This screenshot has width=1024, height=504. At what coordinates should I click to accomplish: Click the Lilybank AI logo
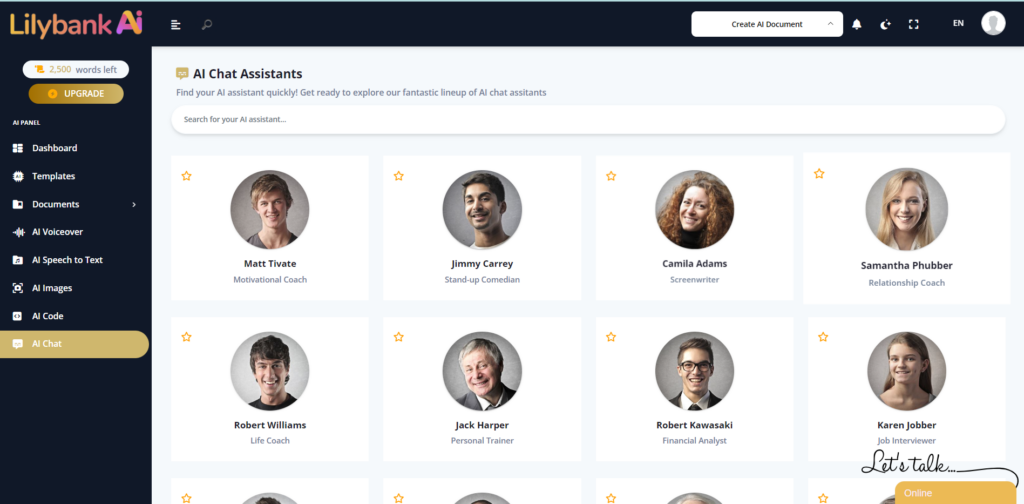point(76,24)
